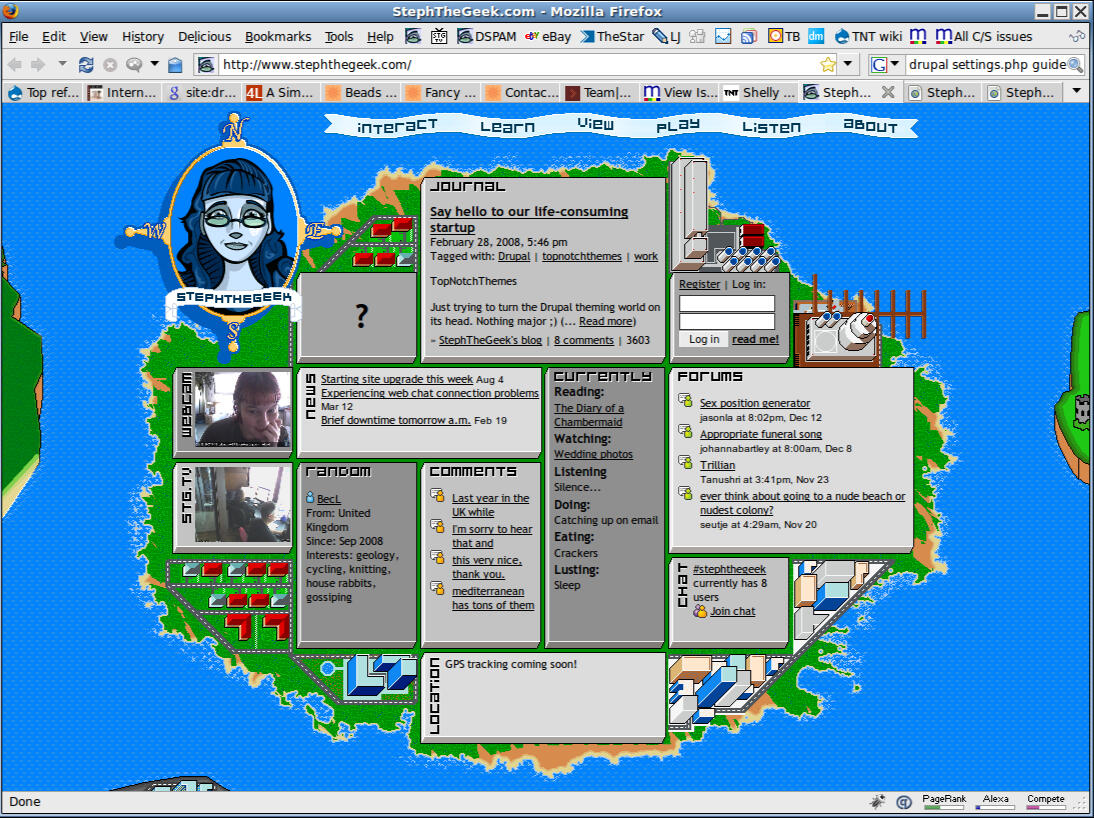Click the webcam thumbnail image

pyautogui.click(x=242, y=409)
